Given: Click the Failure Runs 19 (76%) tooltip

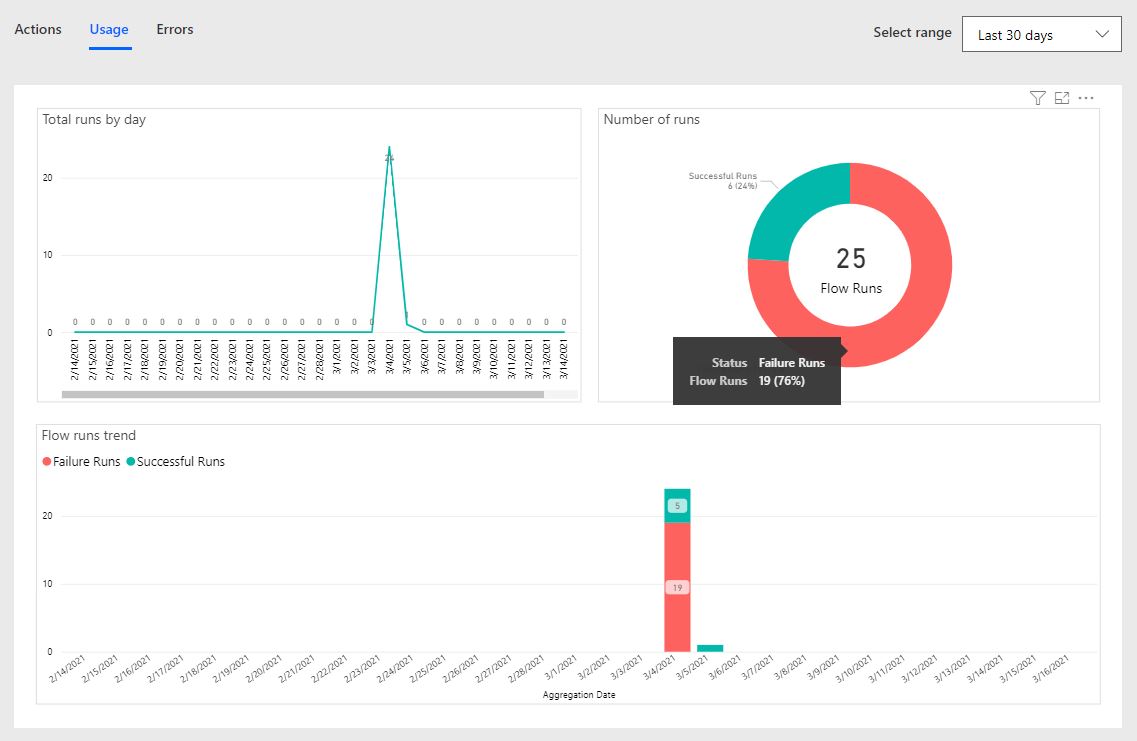Looking at the screenshot, I should pyautogui.click(x=756, y=371).
